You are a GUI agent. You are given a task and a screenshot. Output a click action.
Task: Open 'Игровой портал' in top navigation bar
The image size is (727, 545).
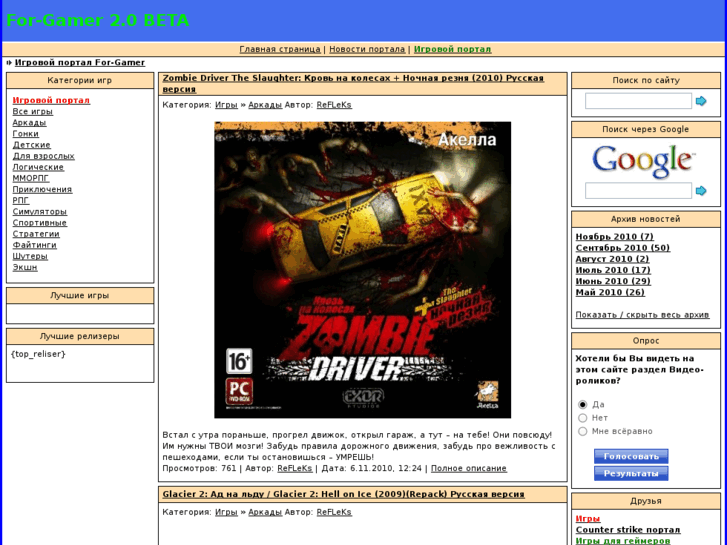pos(452,49)
